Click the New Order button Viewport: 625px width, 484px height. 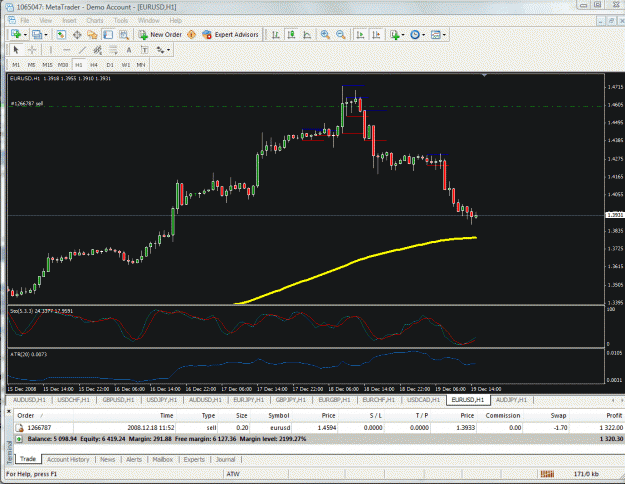[160, 35]
